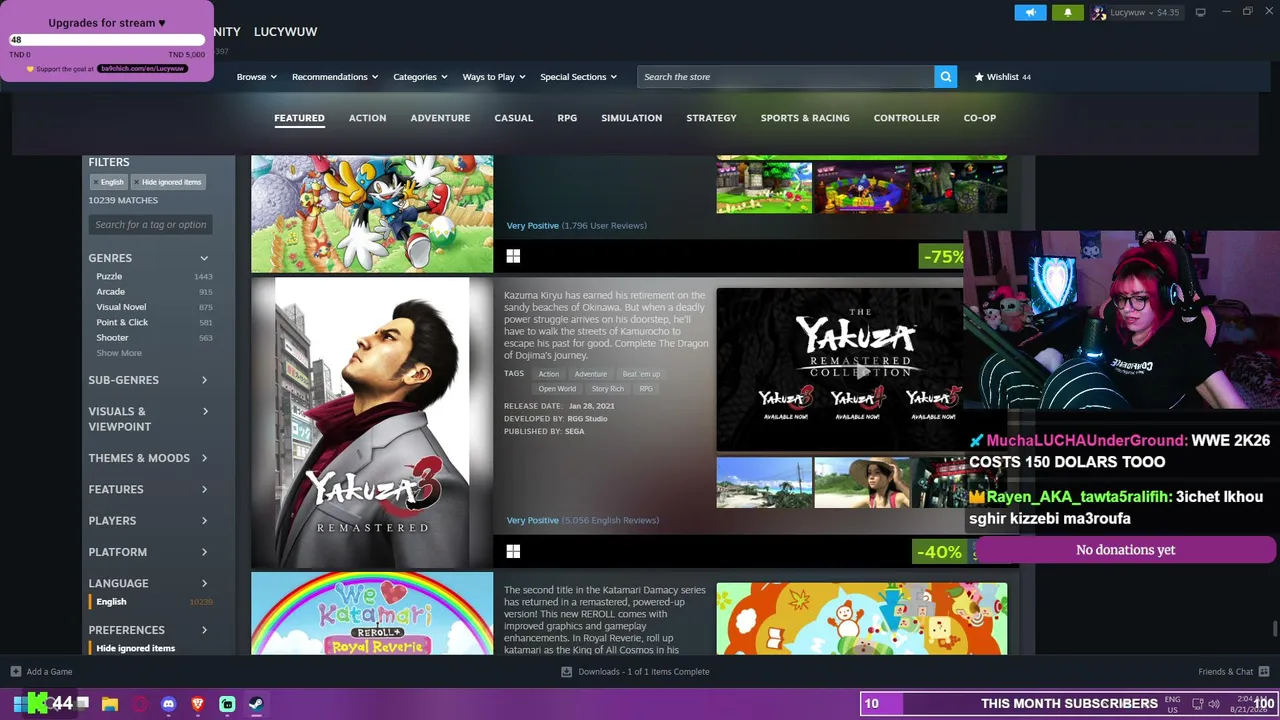Switch to the Controller tab
The height and width of the screenshot is (720, 1280).
click(906, 118)
